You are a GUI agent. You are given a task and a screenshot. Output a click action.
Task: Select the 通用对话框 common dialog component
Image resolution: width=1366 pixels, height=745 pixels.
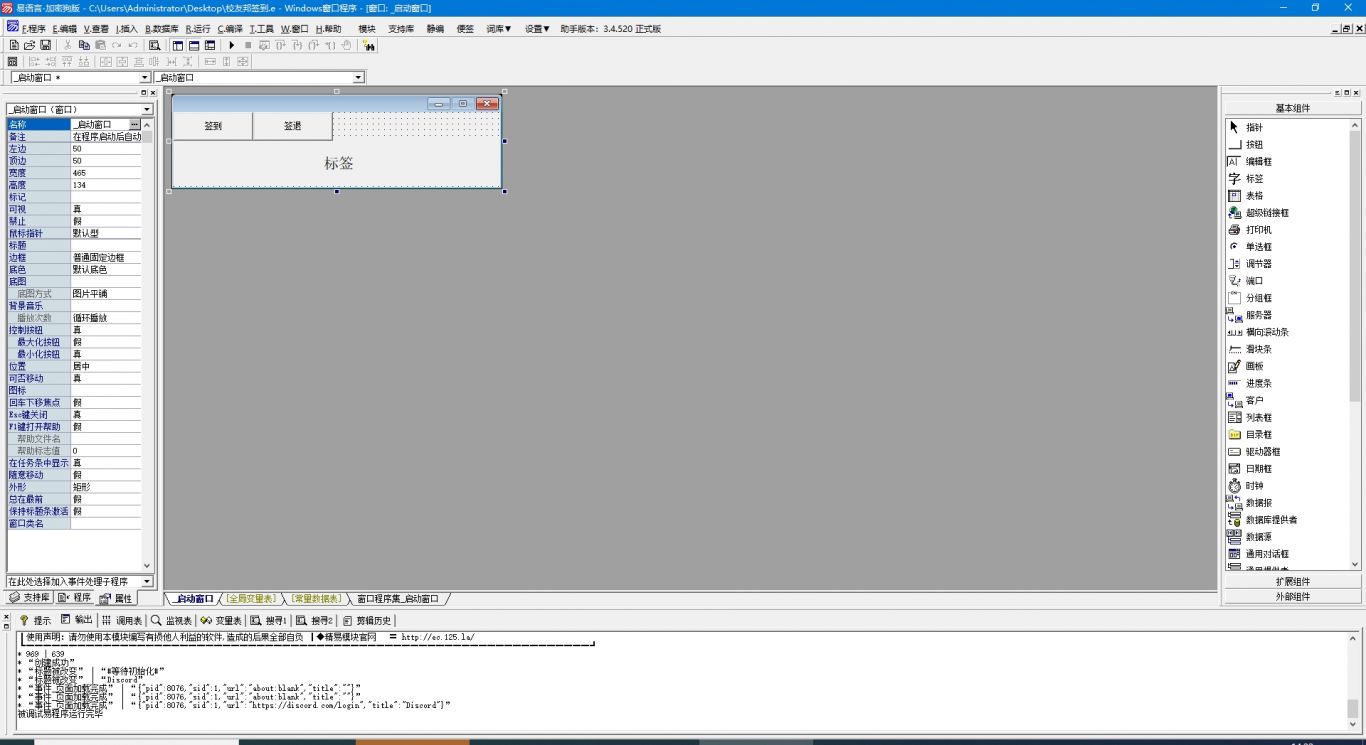click(1258, 553)
